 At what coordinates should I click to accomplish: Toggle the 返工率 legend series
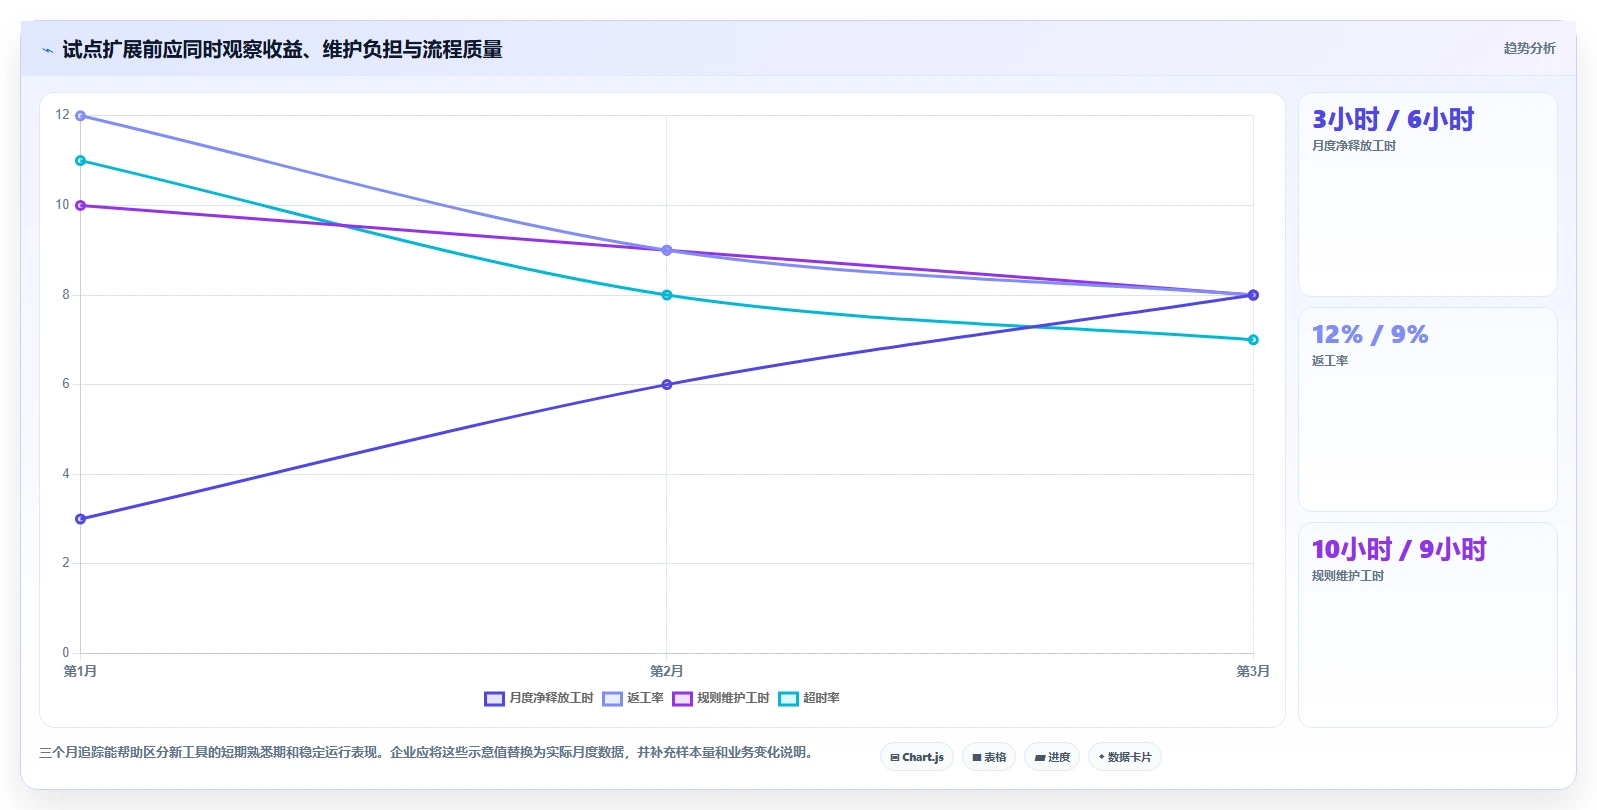[x=633, y=698]
